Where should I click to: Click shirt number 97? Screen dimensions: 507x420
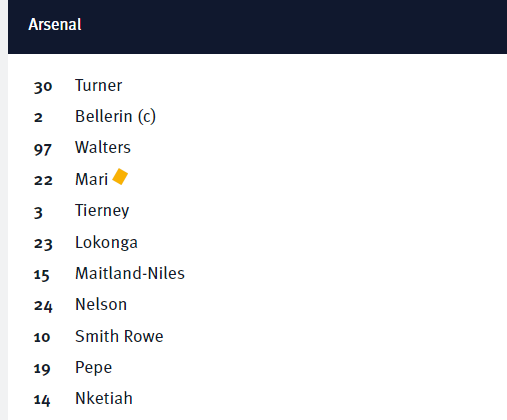point(43,150)
